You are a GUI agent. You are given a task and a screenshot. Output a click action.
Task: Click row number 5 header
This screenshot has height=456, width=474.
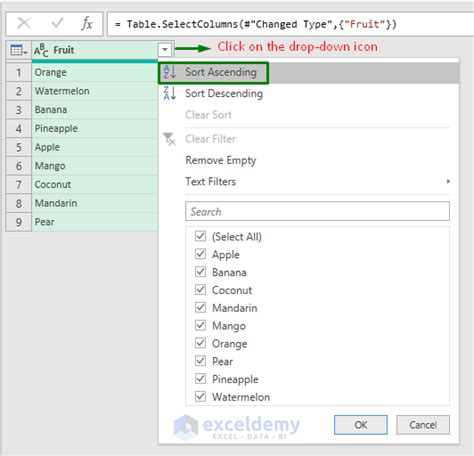(x=19, y=147)
